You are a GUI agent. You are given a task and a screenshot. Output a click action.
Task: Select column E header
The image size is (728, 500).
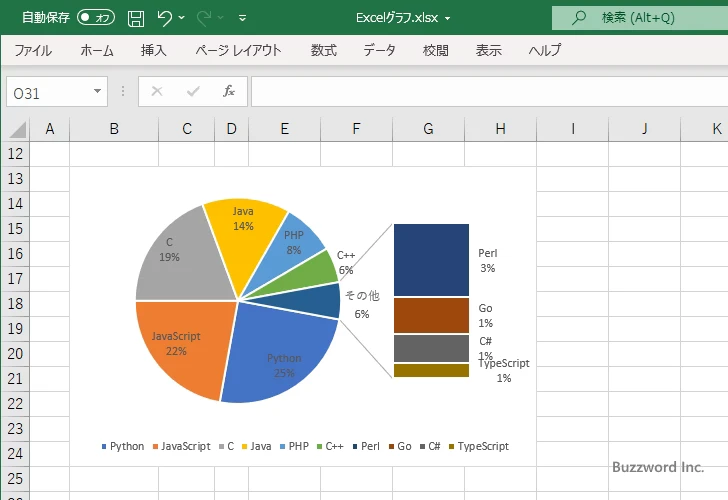[285, 129]
